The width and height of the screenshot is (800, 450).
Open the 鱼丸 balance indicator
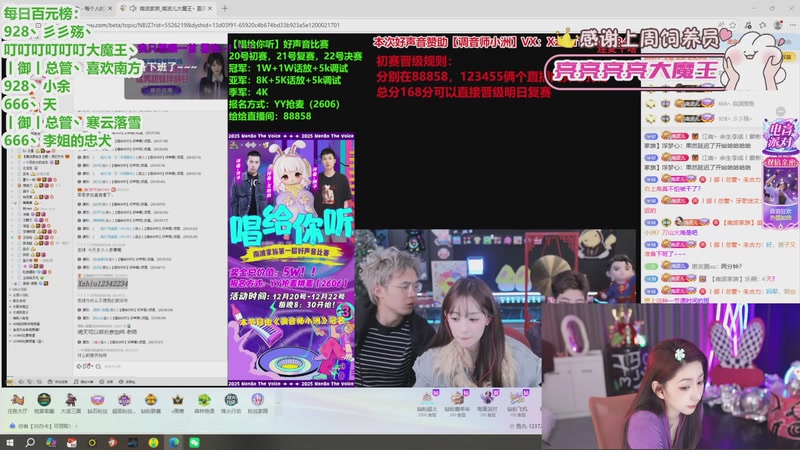[x=524, y=426]
